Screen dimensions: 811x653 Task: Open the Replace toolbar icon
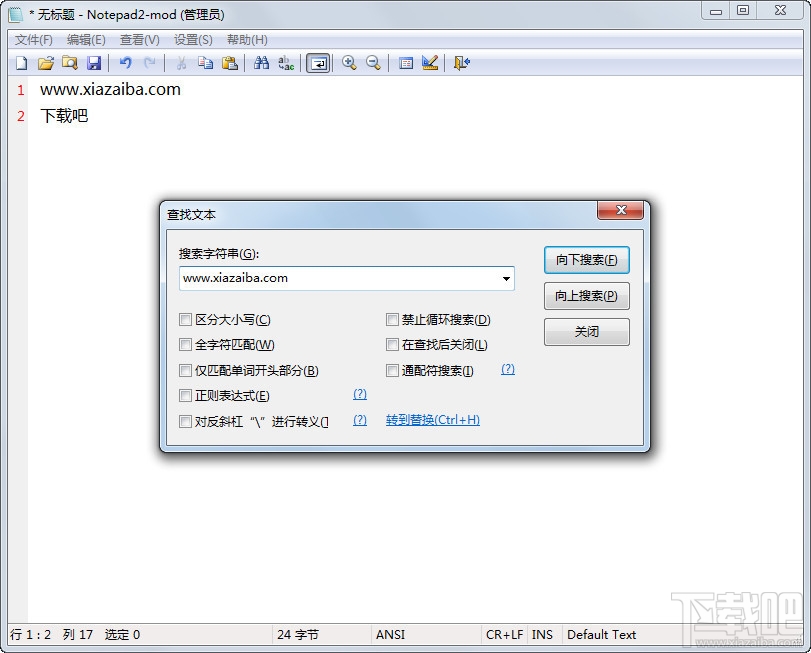(285, 63)
